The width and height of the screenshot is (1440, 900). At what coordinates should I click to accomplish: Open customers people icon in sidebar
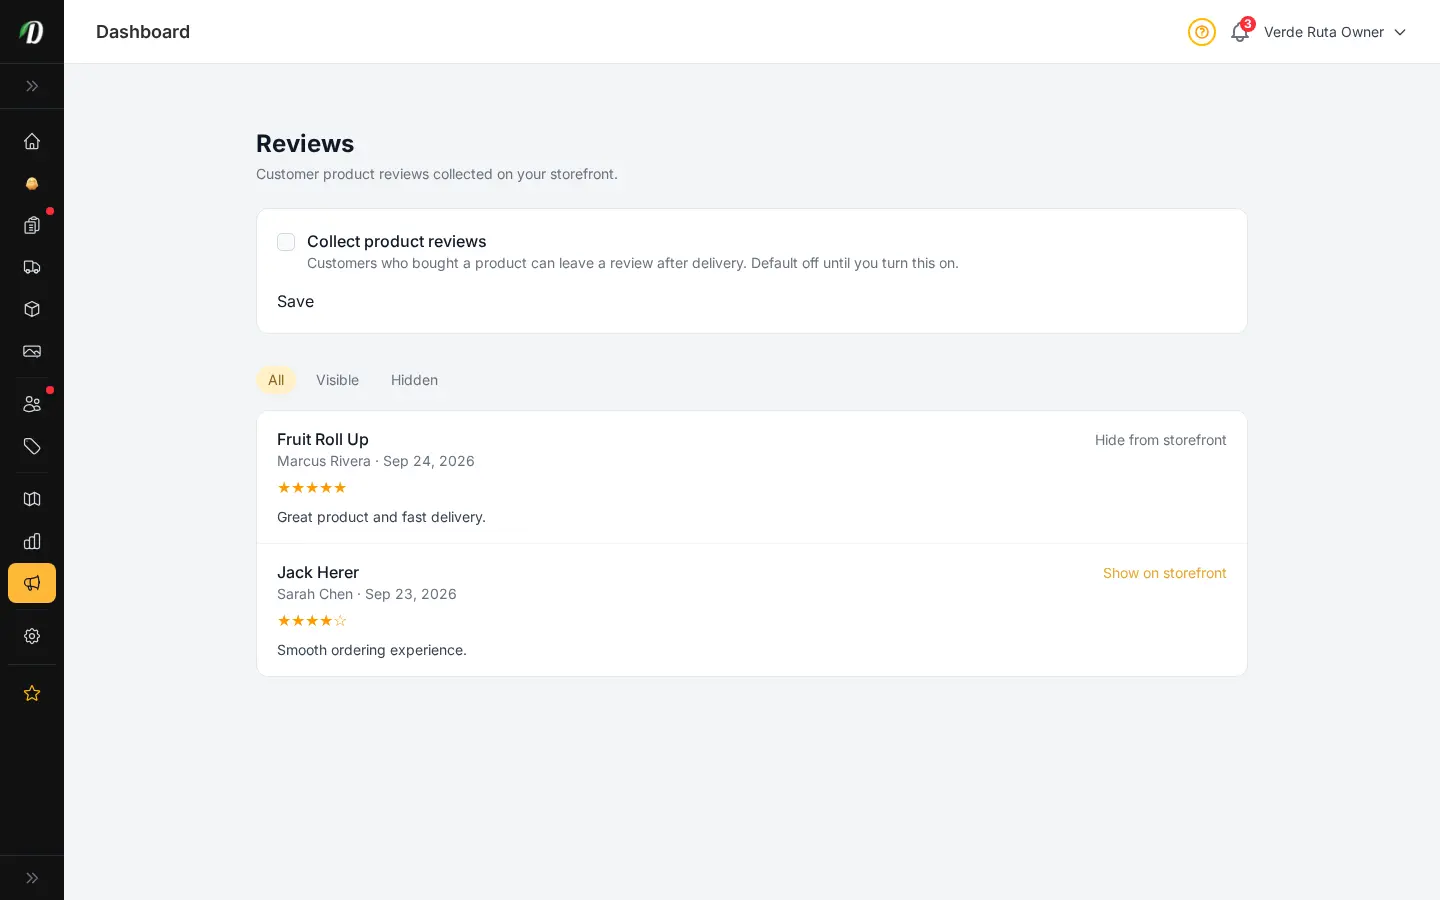point(32,404)
